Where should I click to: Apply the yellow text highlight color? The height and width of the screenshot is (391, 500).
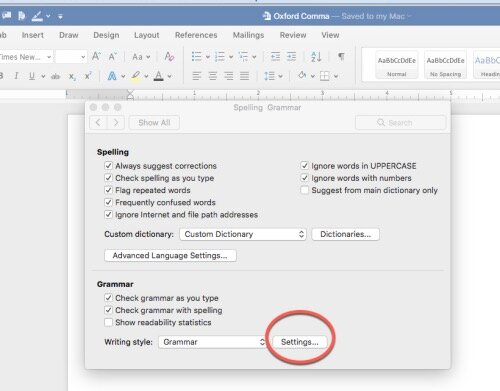[x=135, y=76]
